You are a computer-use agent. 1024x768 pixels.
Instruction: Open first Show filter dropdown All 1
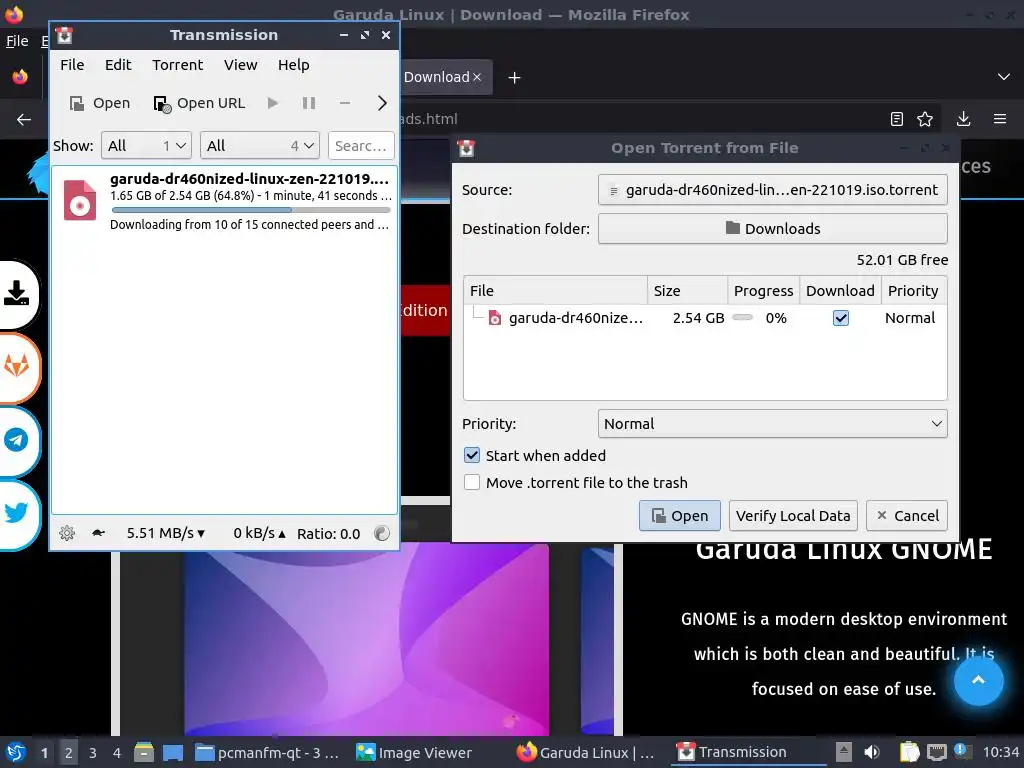146,146
